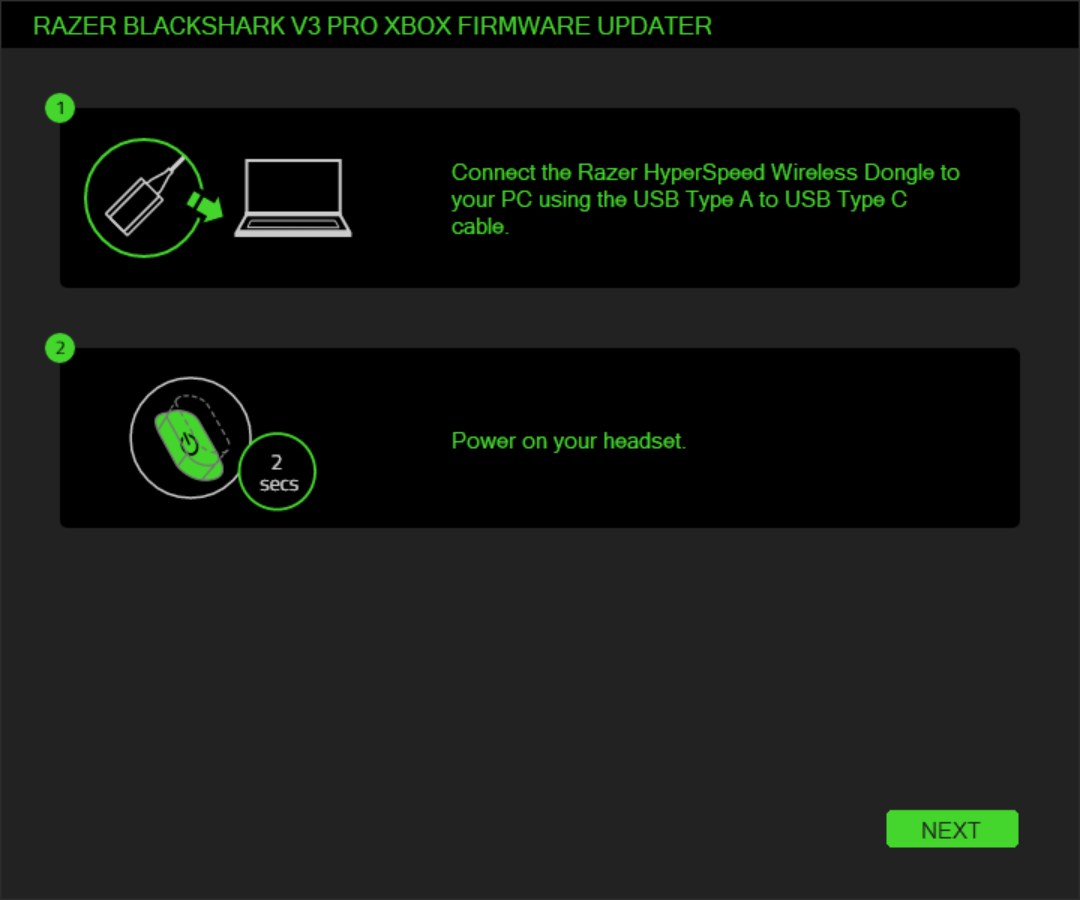Click the green headset earcup illustration
1080x900 pixels.
point(188,445)
